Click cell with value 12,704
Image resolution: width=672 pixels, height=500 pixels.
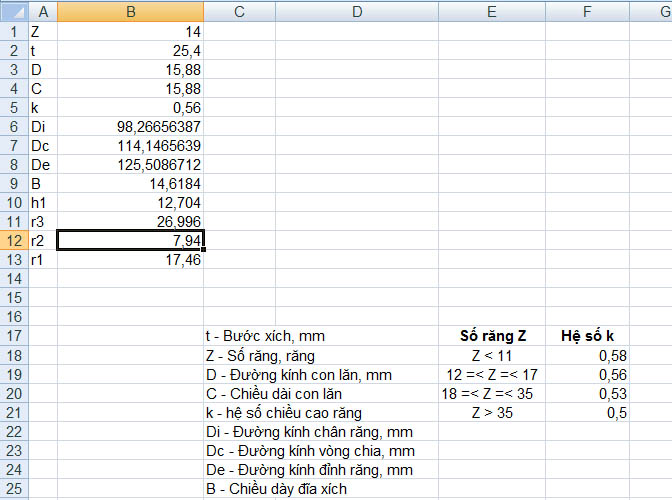(130, 203)
